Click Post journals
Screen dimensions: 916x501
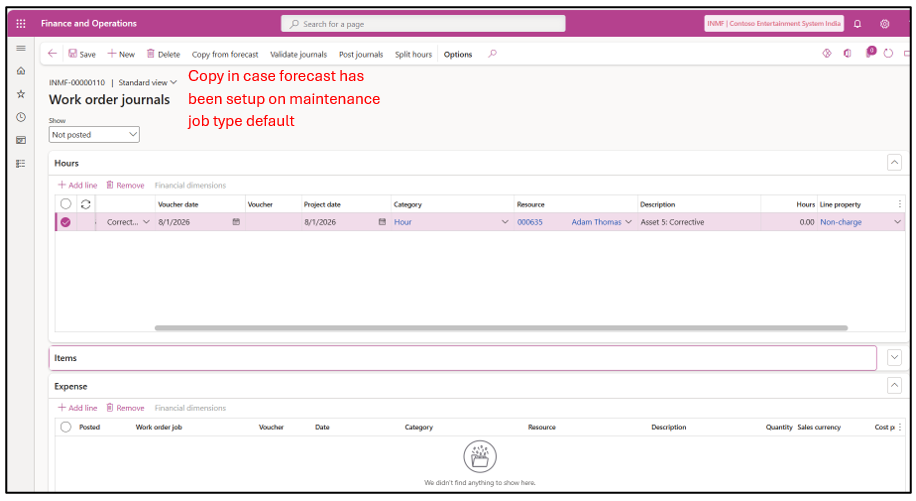361,54
